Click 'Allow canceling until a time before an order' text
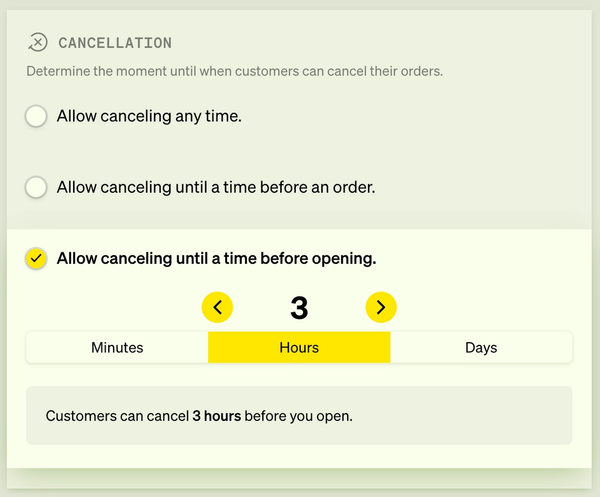 tap(216, 187)
